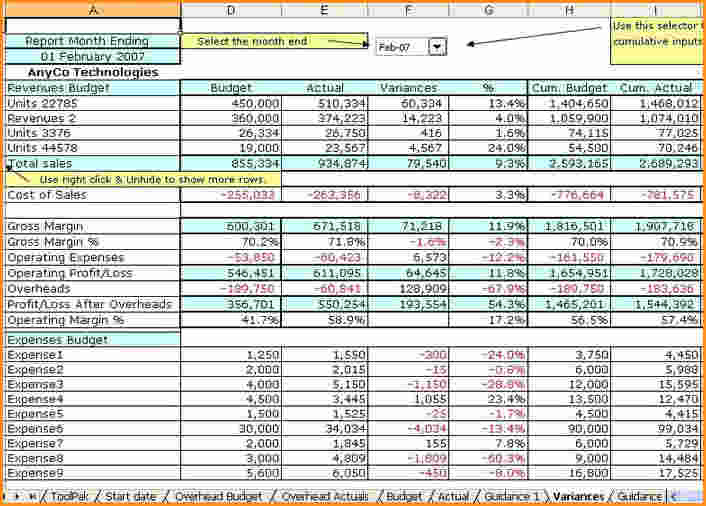Click the last sheet navigation arrow
Image resolution: width=706 pixels, height=506 pixels.
click(32, 497)
